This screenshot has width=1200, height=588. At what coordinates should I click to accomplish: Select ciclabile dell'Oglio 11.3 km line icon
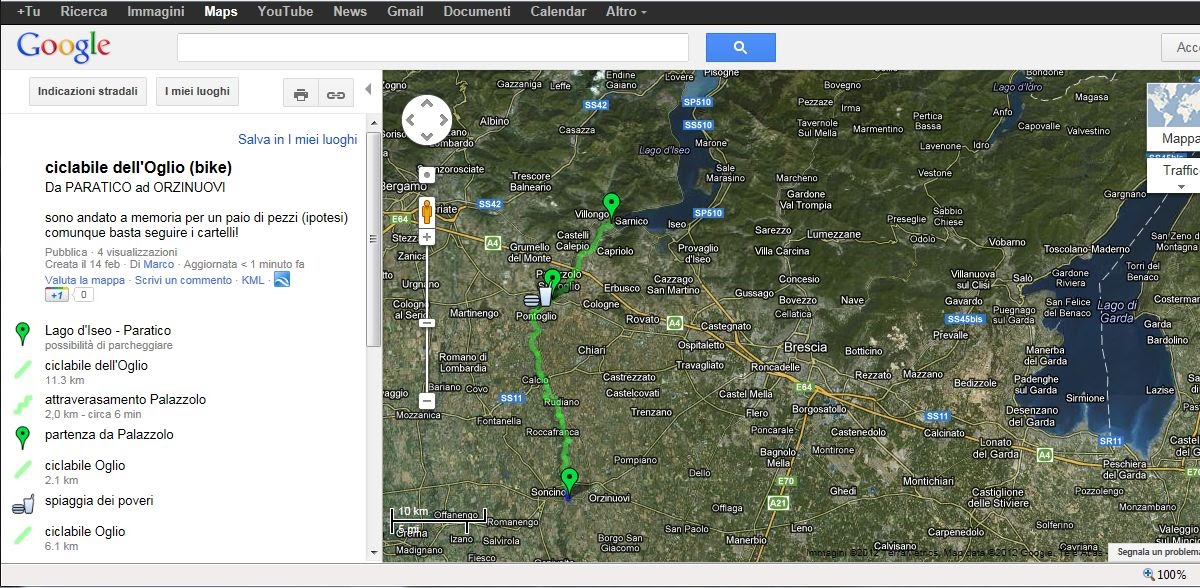(x=22, y=369)
